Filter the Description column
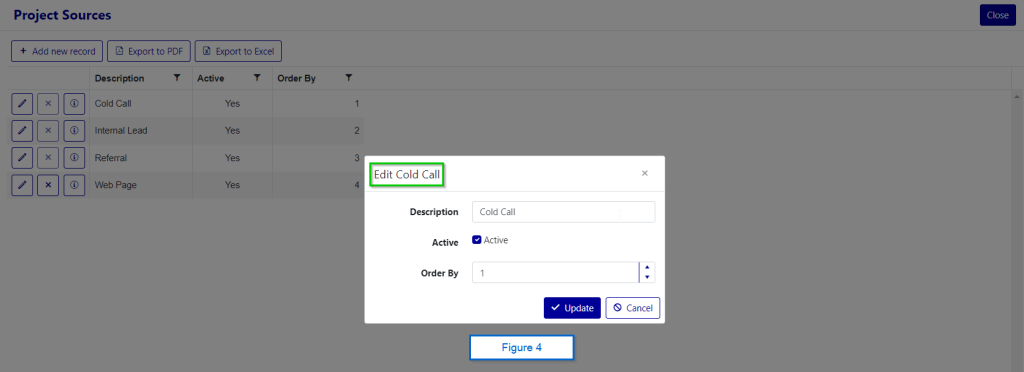Screen dimensions: 1024x372 tap(177, 78)
